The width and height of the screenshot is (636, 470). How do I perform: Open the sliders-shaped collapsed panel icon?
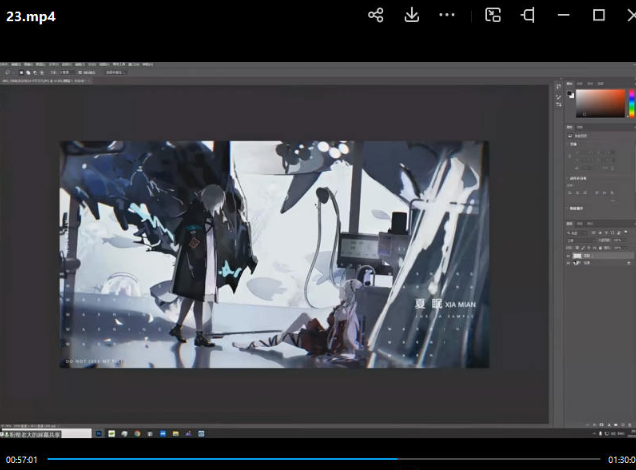tap(559, 104)
